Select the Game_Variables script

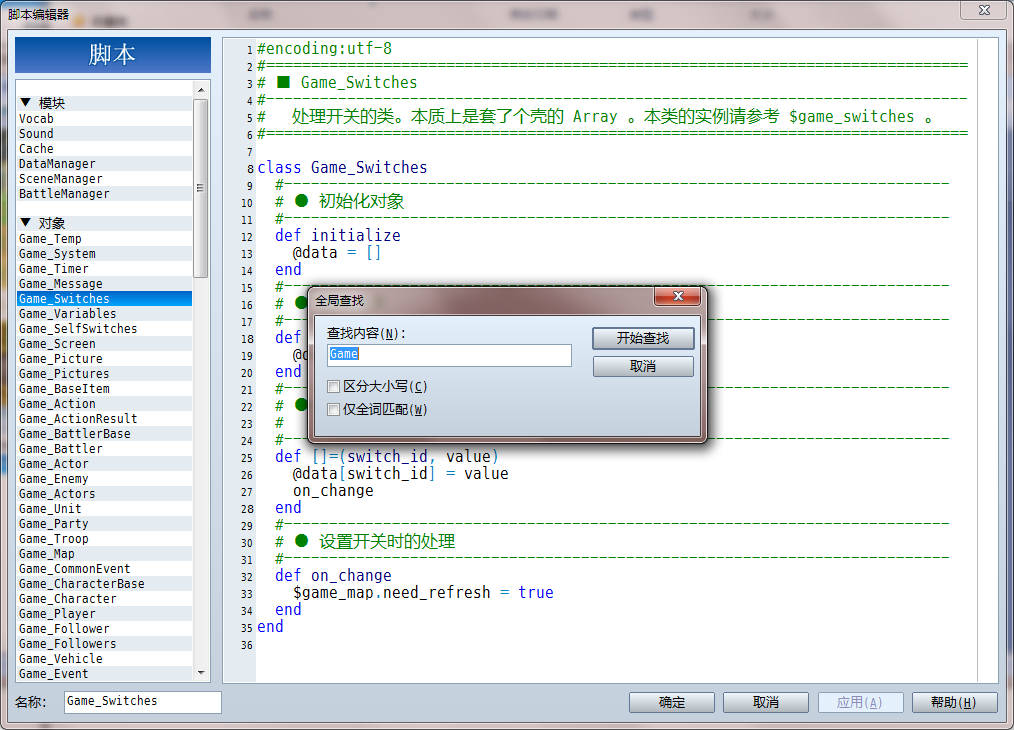click(x=105, y=314)
